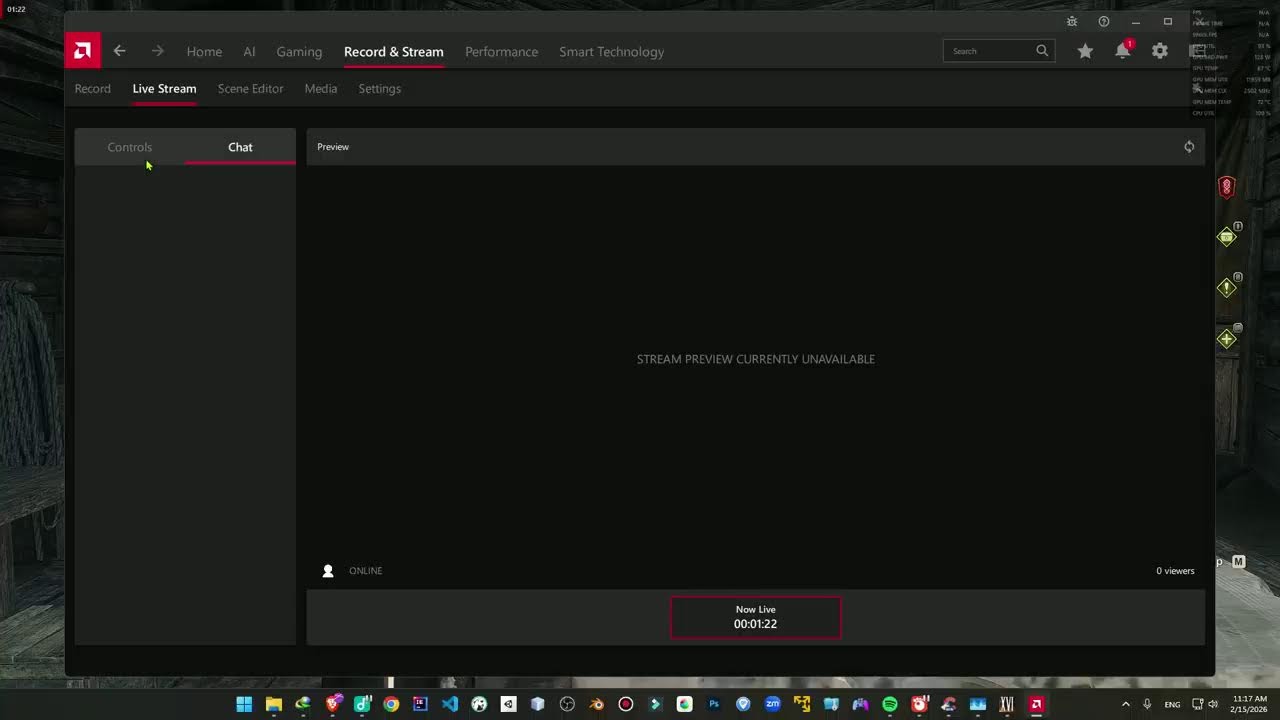Open Windows Start menu
The height and width of the screenshot is (720, 1280).
click(x=244, y=704)
